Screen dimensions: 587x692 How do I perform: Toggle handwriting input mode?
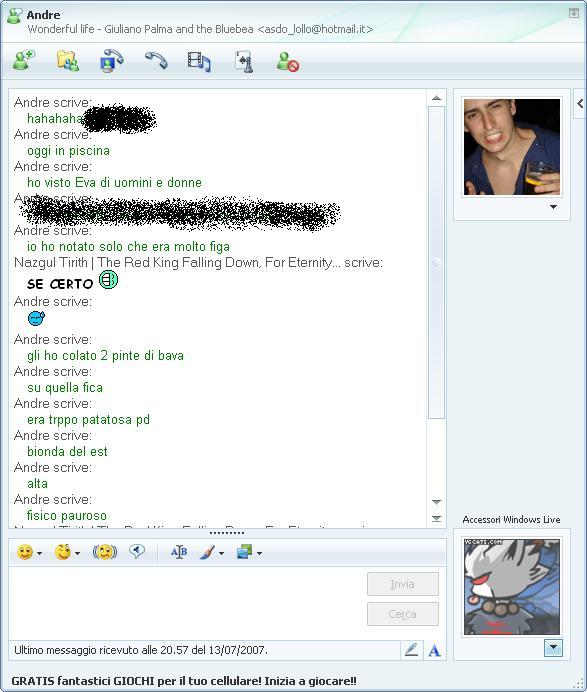click(411, 650)
